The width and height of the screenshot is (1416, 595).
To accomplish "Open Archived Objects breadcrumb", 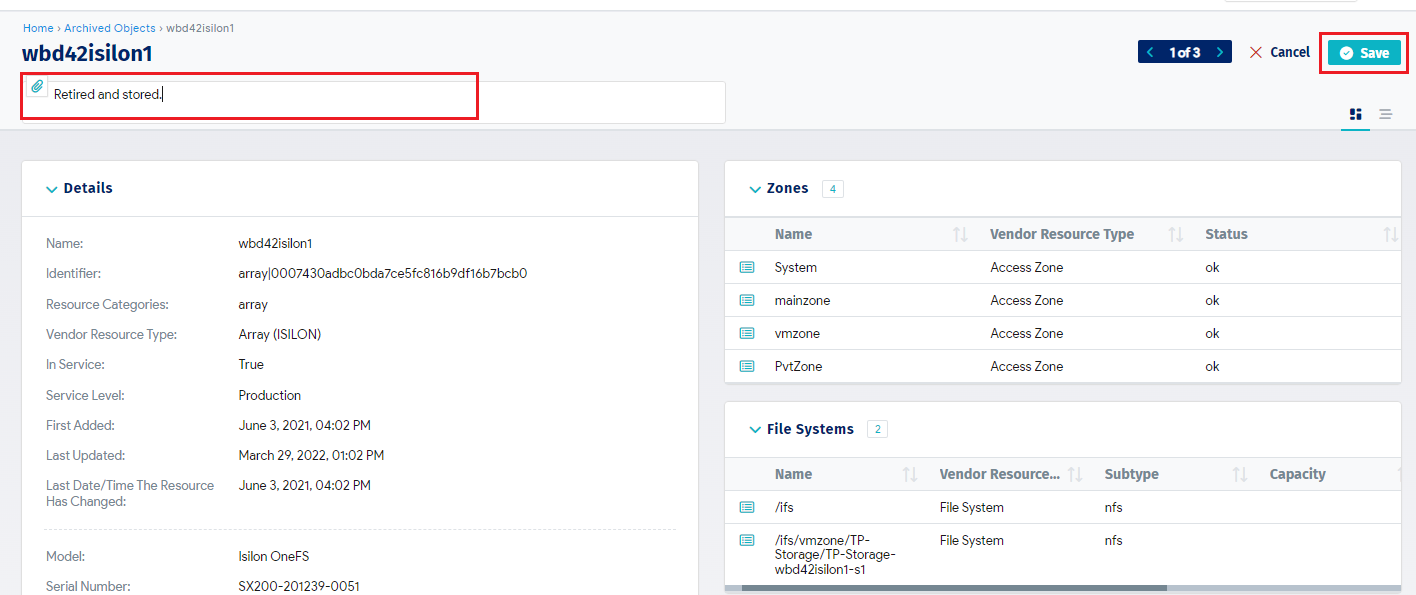I will pos(110,28).
